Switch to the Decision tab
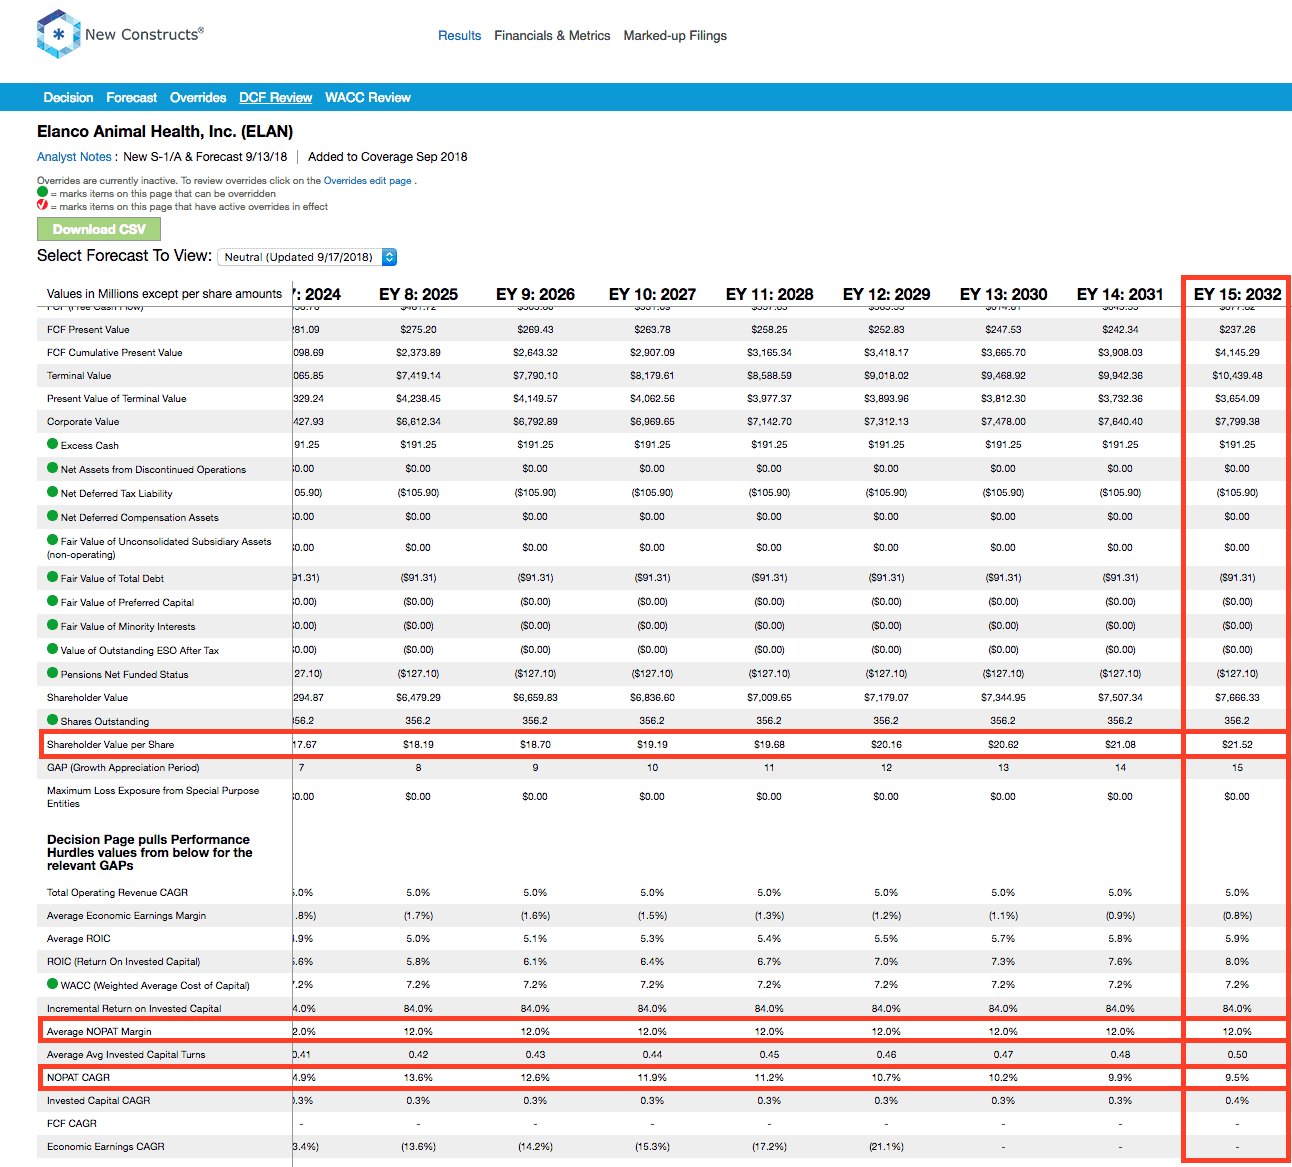Screen dimensions: 1292x1167 point(68,97)
